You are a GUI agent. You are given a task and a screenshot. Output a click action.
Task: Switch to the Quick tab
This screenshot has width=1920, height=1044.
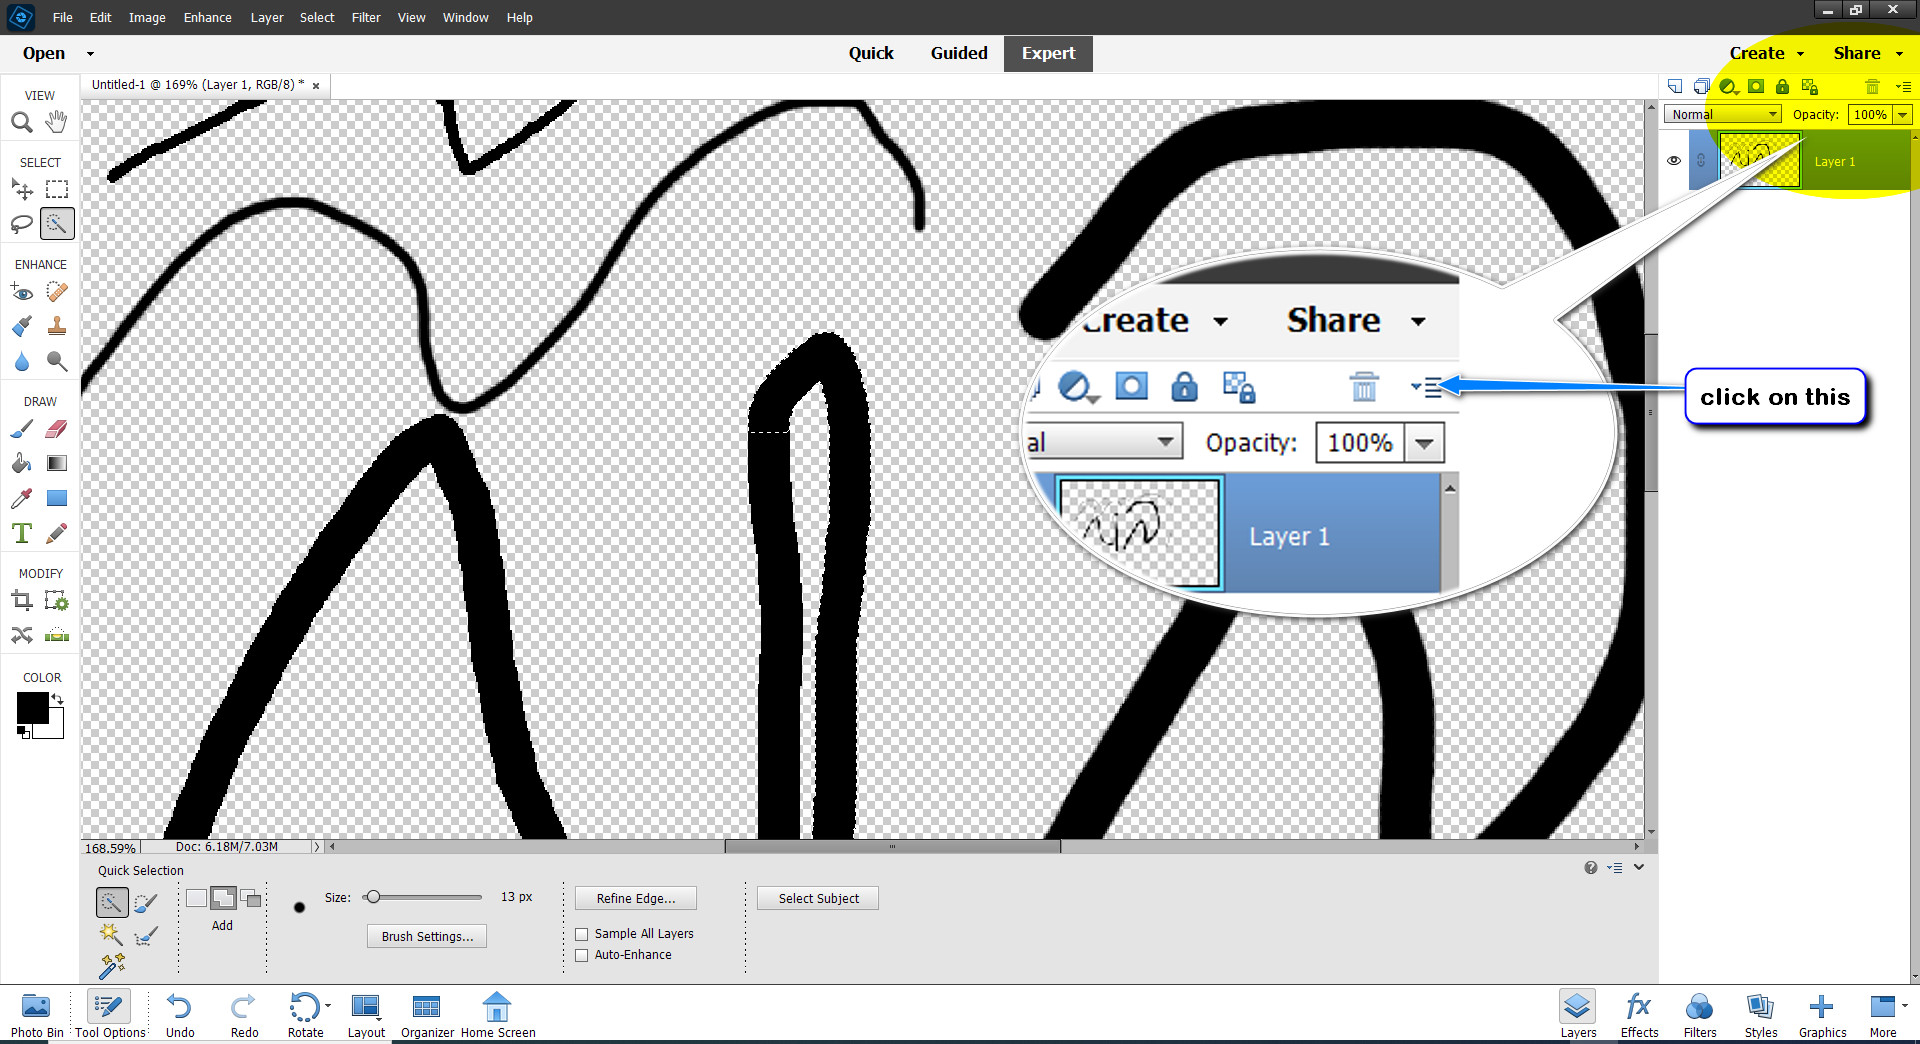(871, 53)
